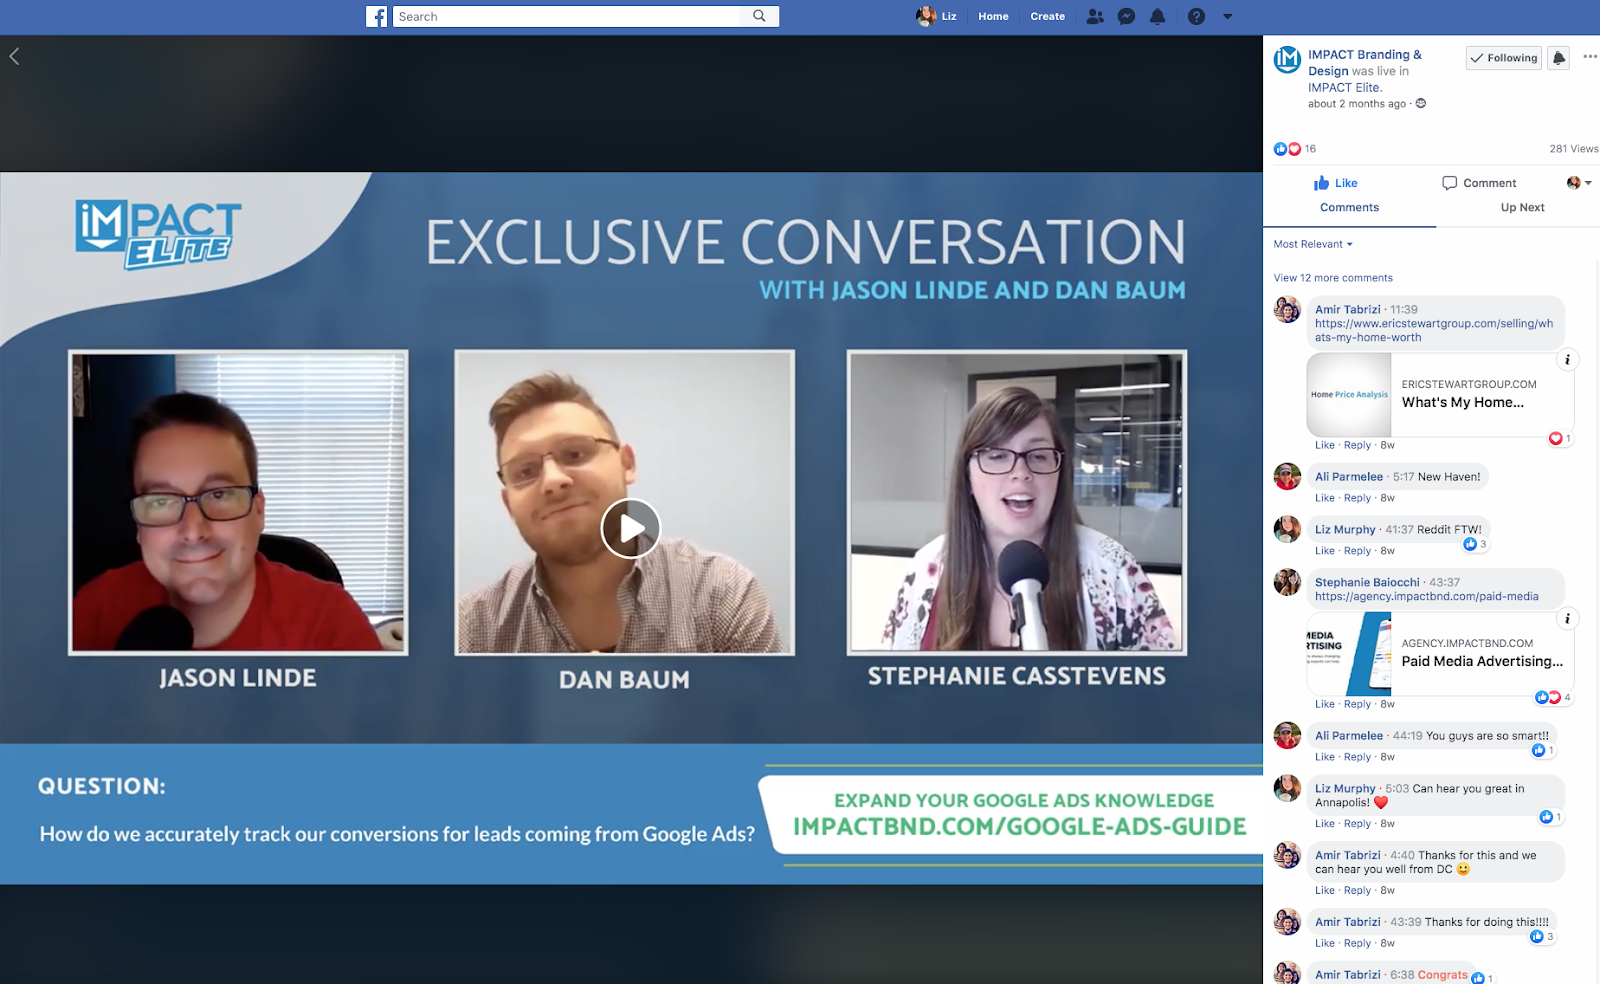Click Stephanie Baiocchi's avatar
The image size is (1600, 984).
point(1287,582)
